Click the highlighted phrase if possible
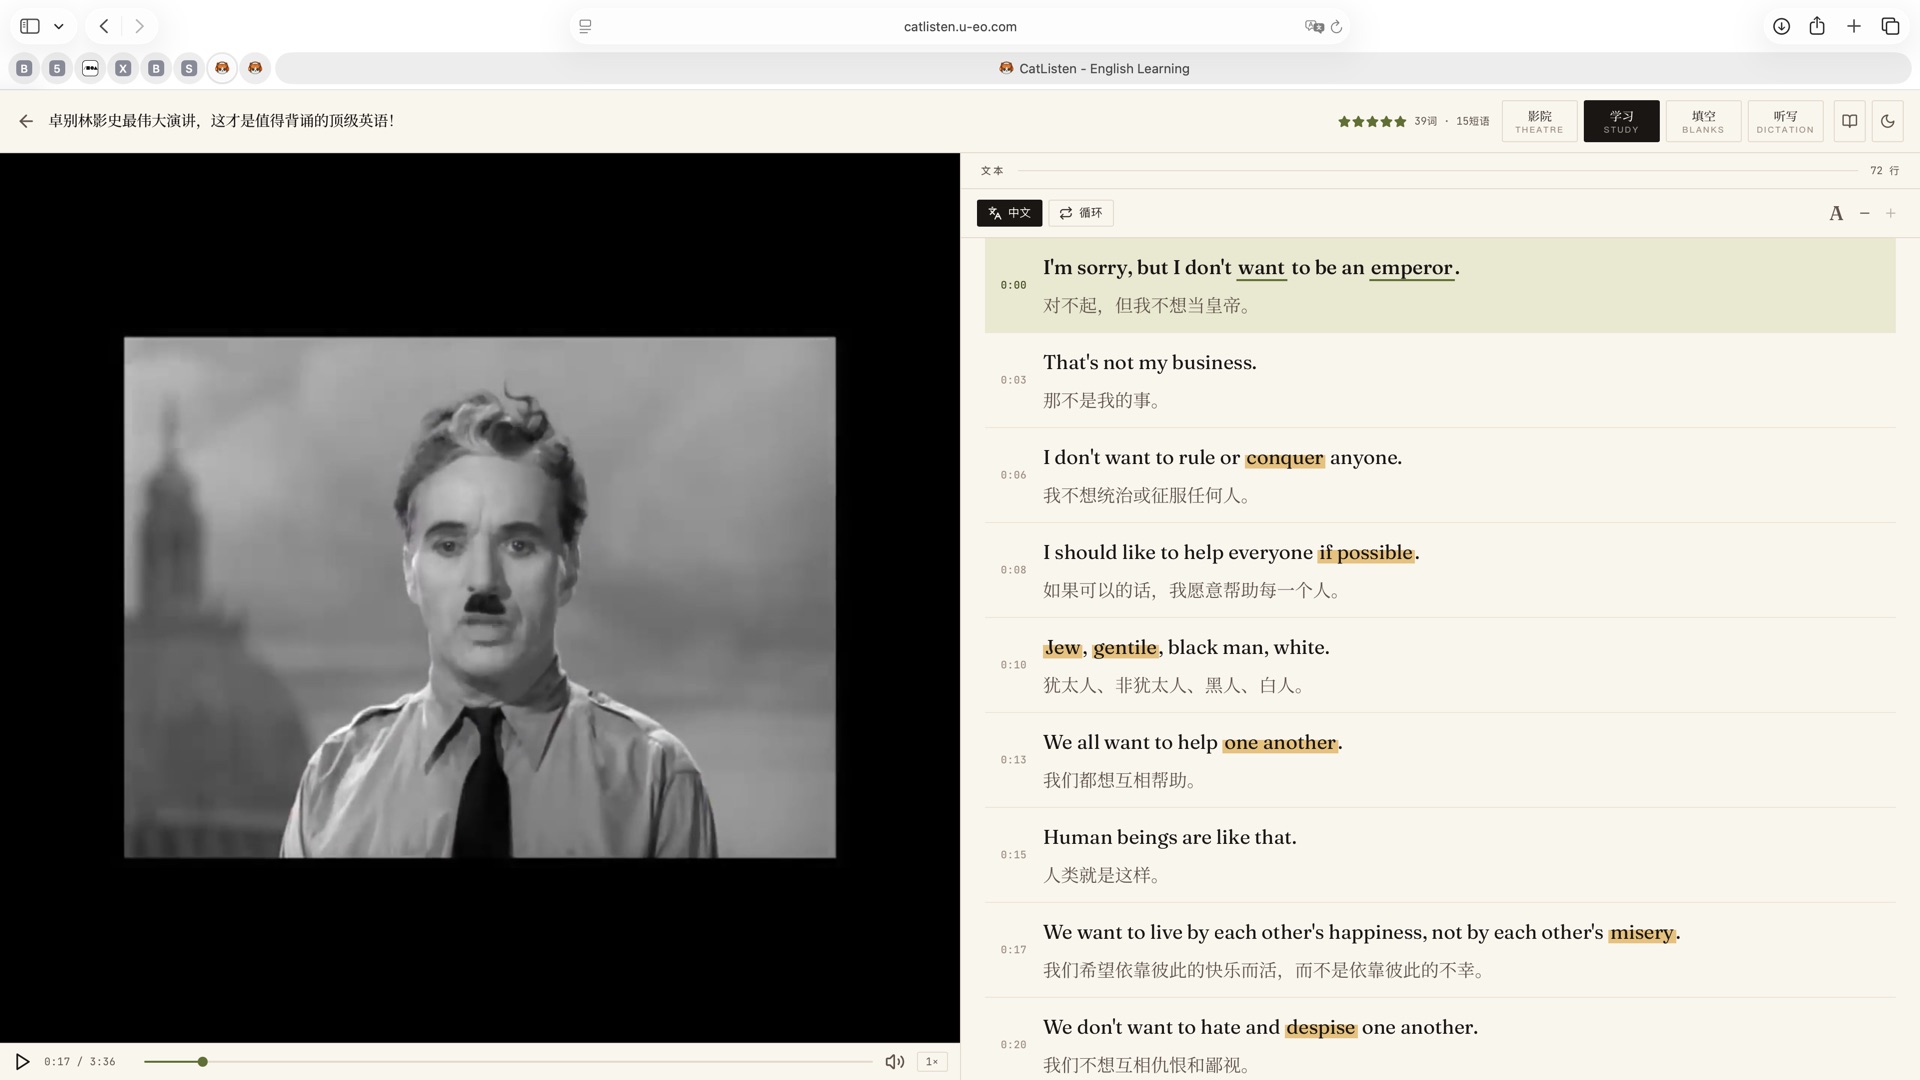The height and width of the screenshot is (1080, 1920). (x=1366, y=553)
